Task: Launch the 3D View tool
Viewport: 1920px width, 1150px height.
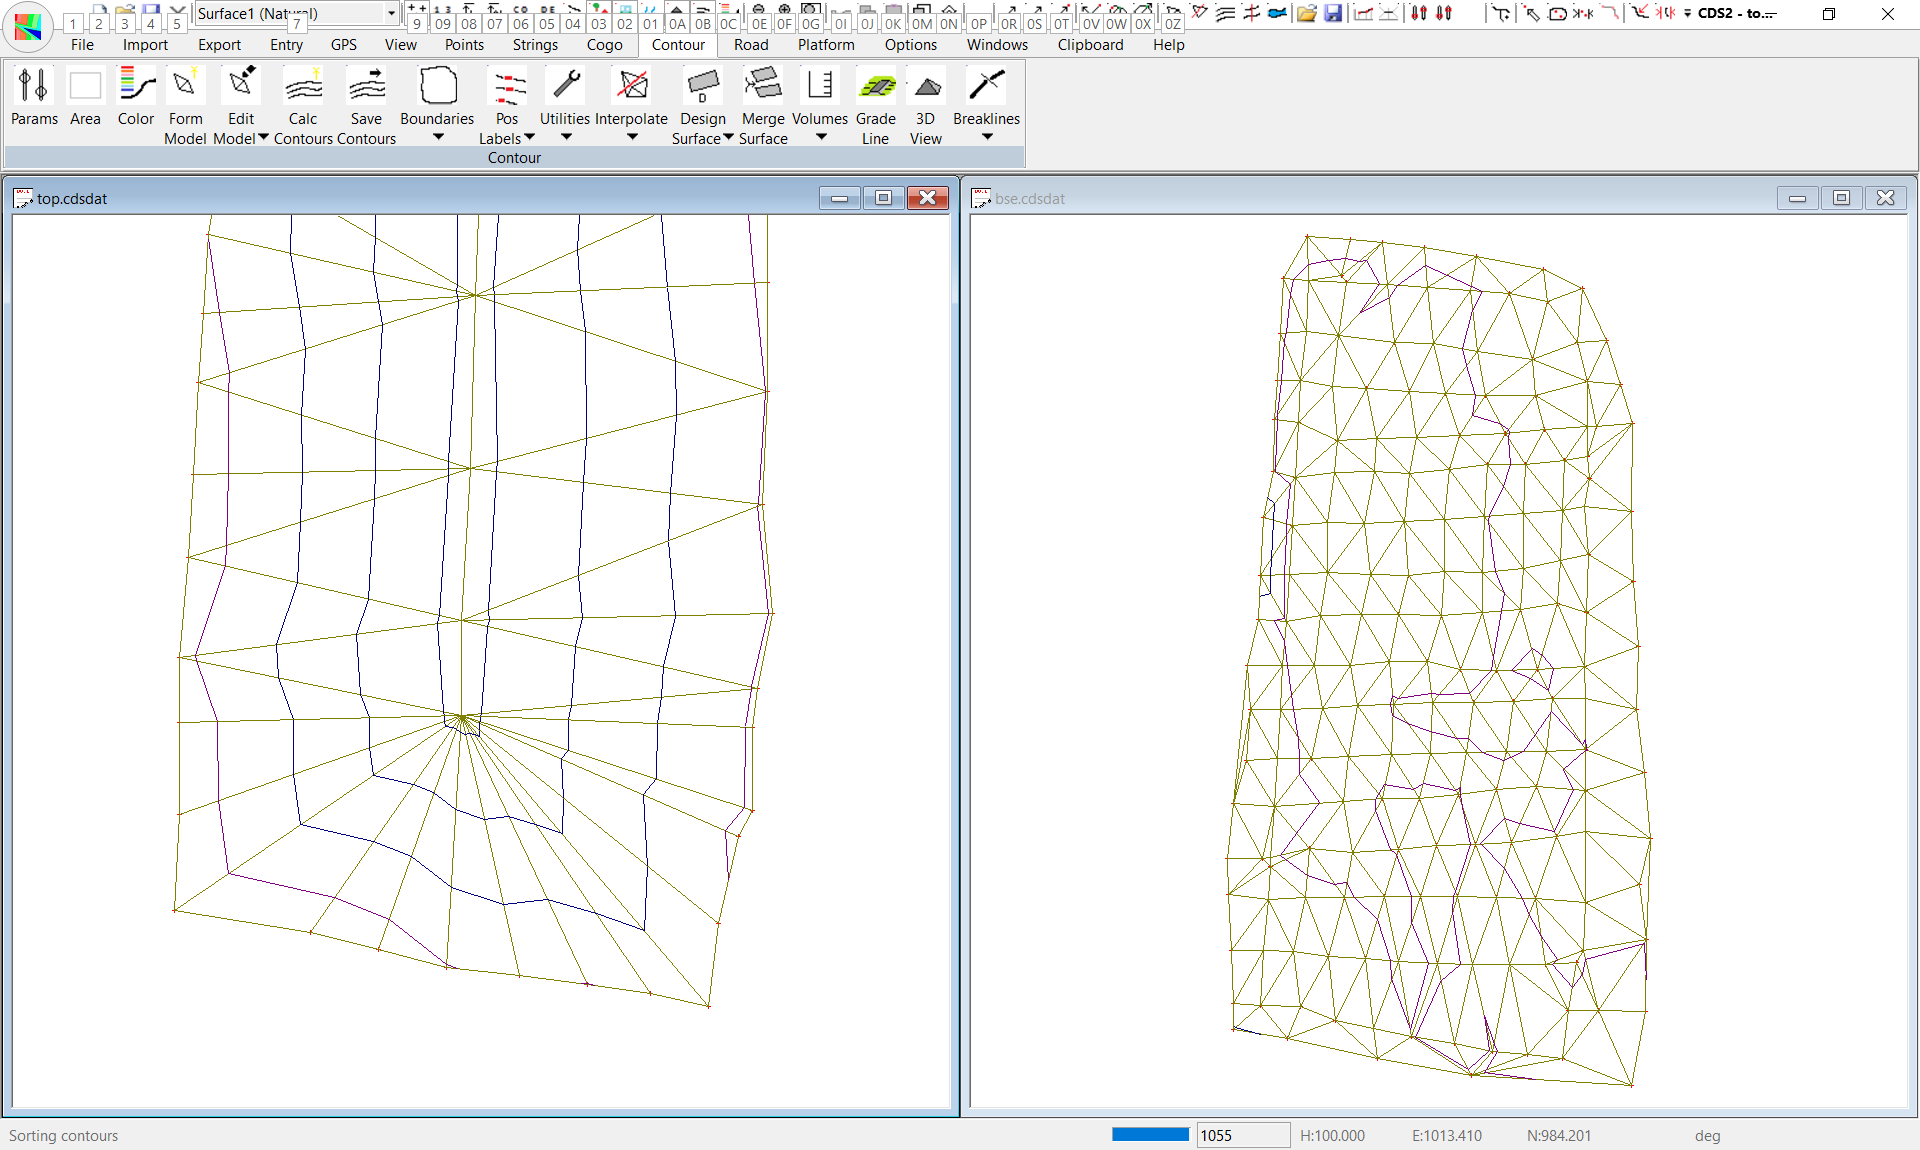Action: pos(926,86)
